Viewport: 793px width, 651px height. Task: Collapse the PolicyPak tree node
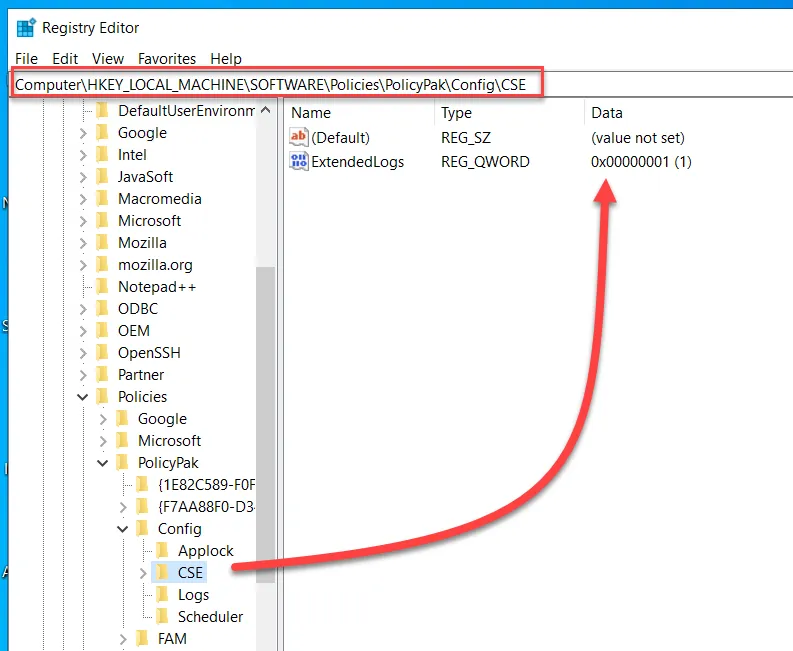[x=103, y=463]
